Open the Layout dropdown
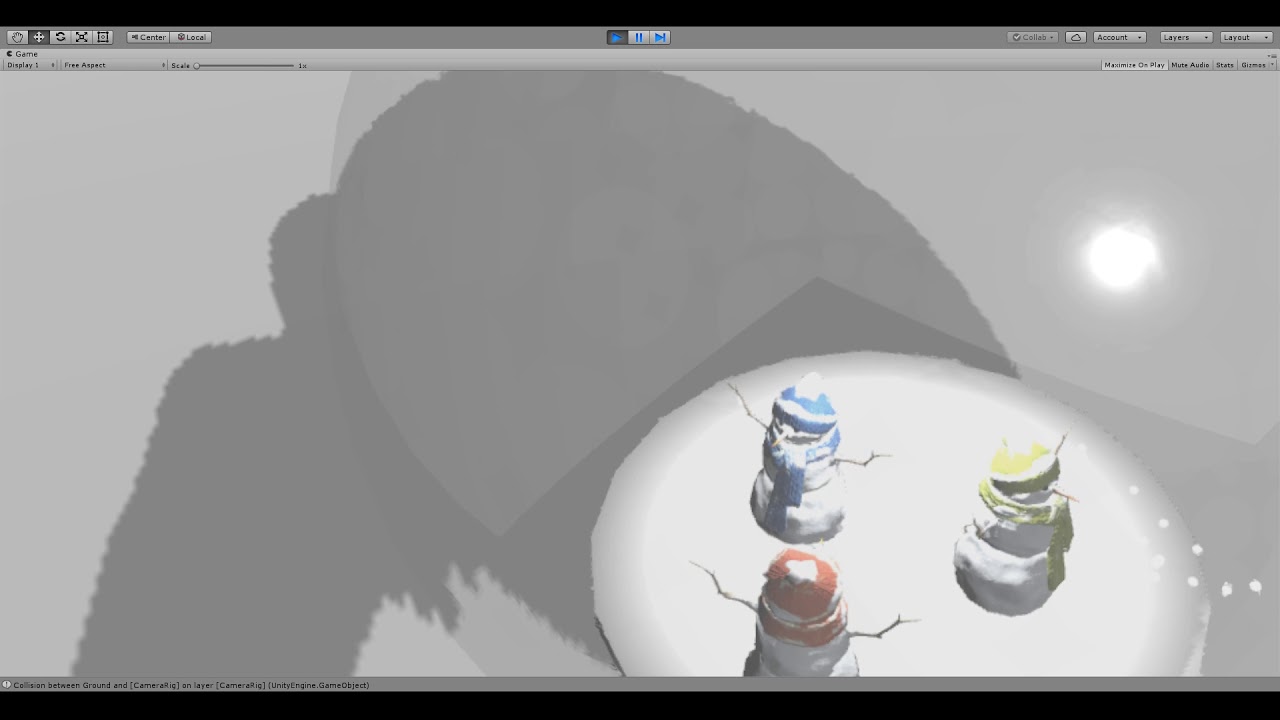The width and height of the screenshot is (1280, 720). point(1246,37)
